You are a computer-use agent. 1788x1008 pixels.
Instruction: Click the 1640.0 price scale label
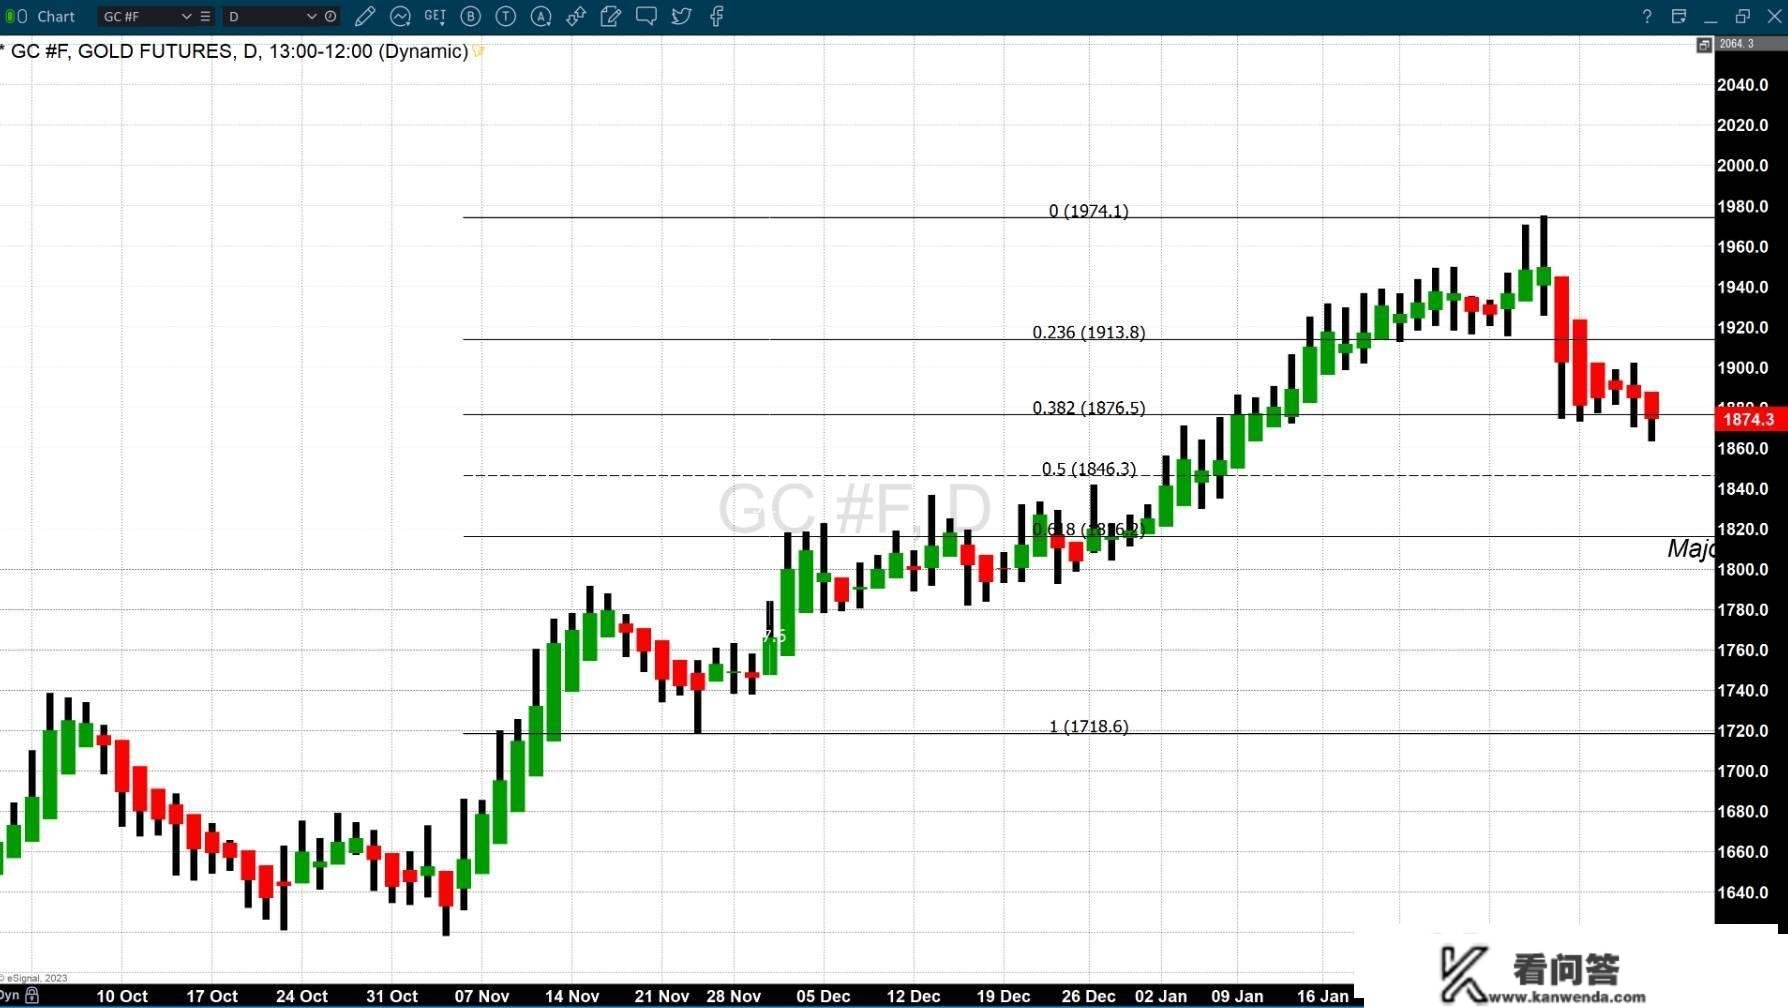click(1742, 892)
